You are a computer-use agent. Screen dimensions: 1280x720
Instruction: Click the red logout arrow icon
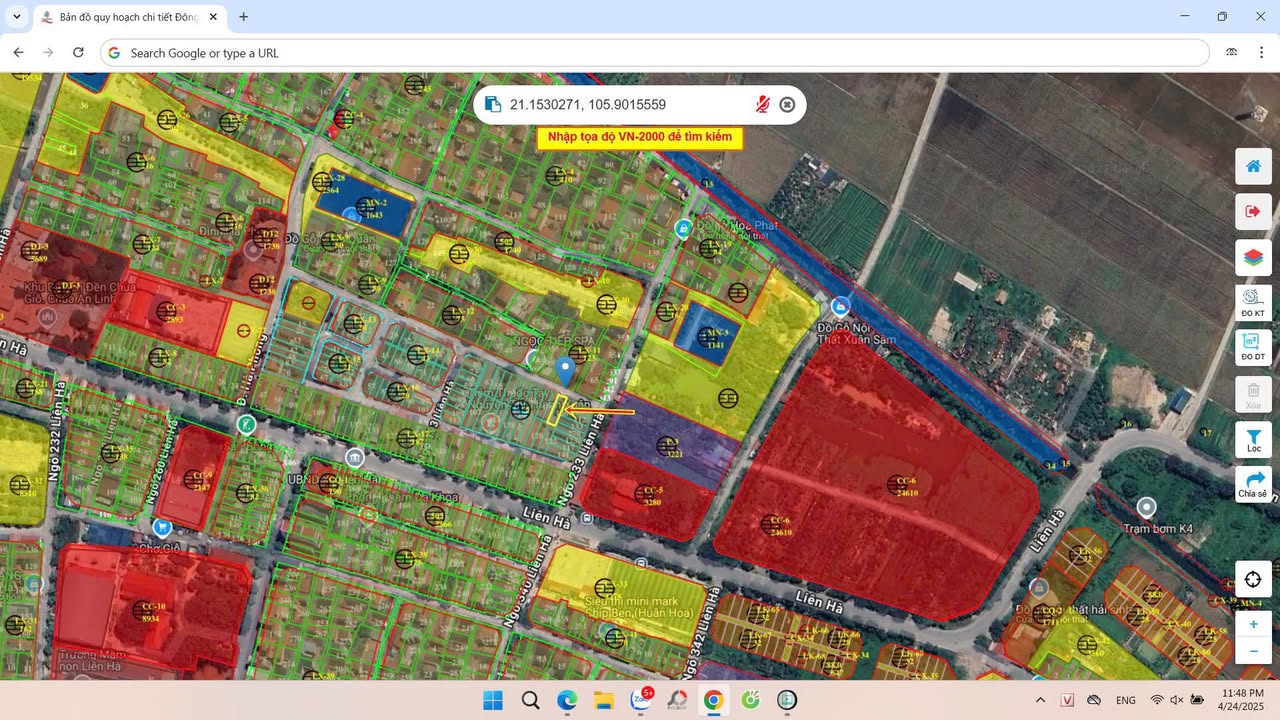[1253, 211]
